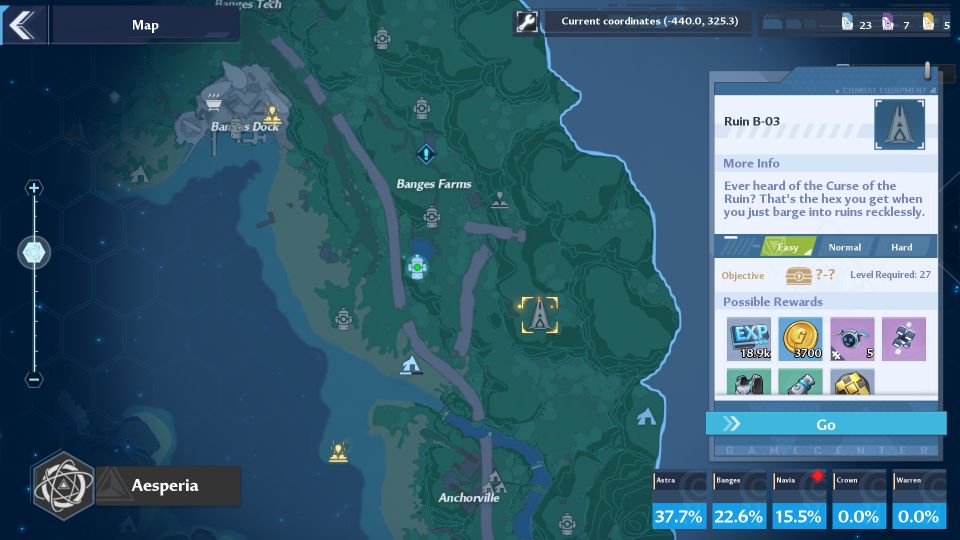
Task: Select the tent camp icon near the coast road
Action: (411, 365)
